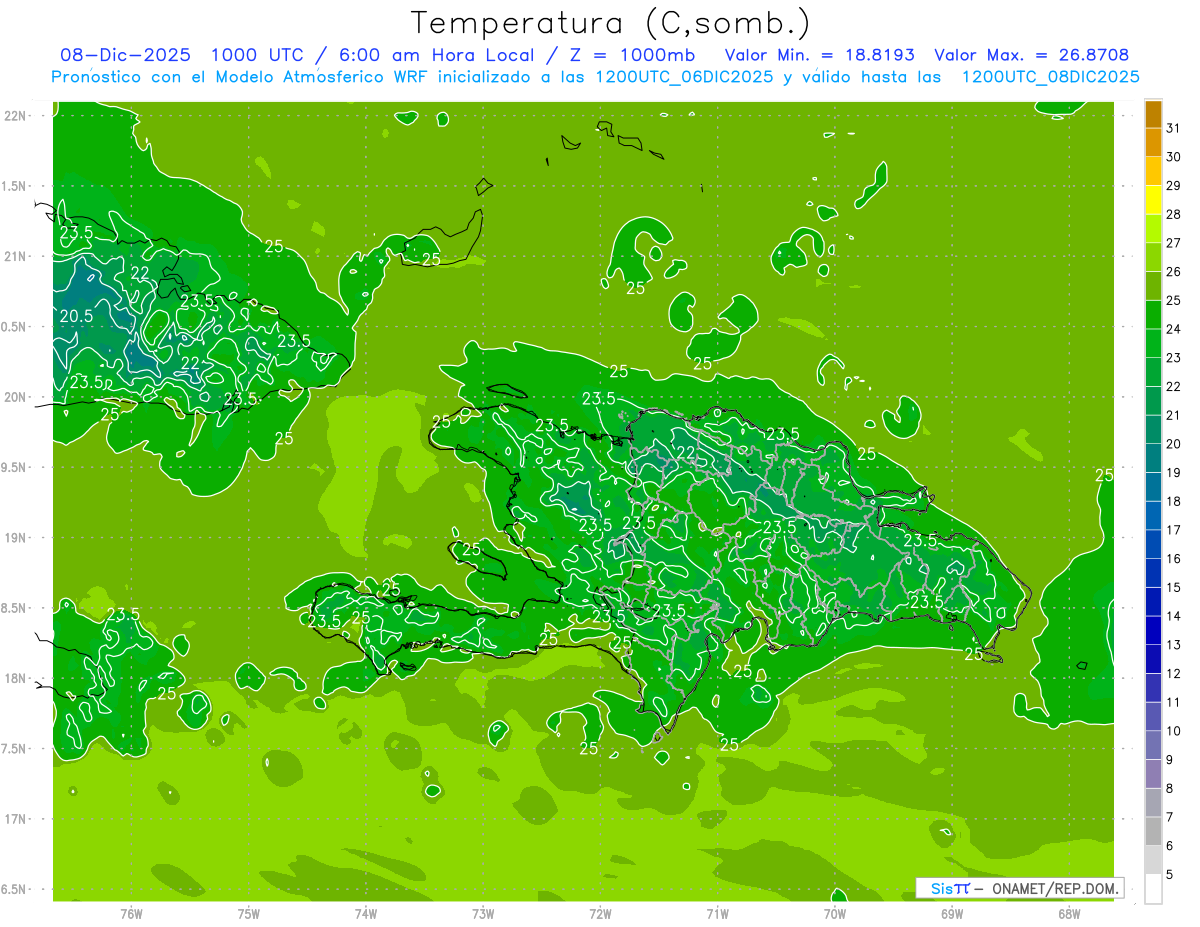1200x927 pixels.
Task: Click the "18N" latitude label
Action: 16,678
